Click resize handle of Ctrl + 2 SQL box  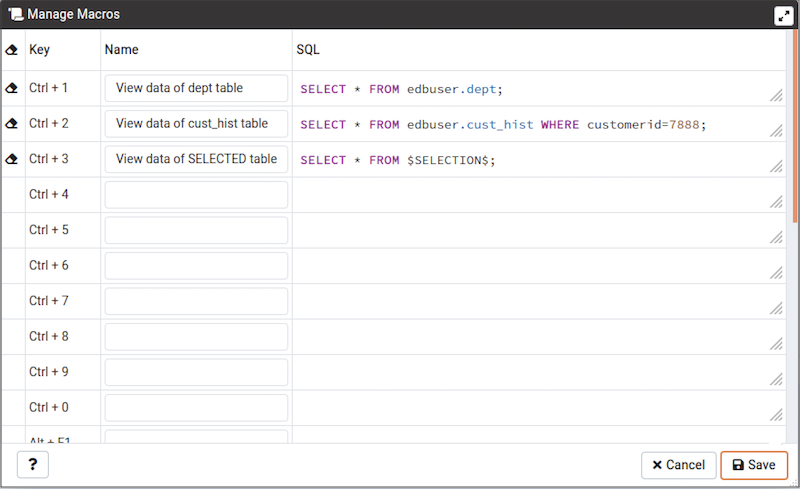coord(776,131)
